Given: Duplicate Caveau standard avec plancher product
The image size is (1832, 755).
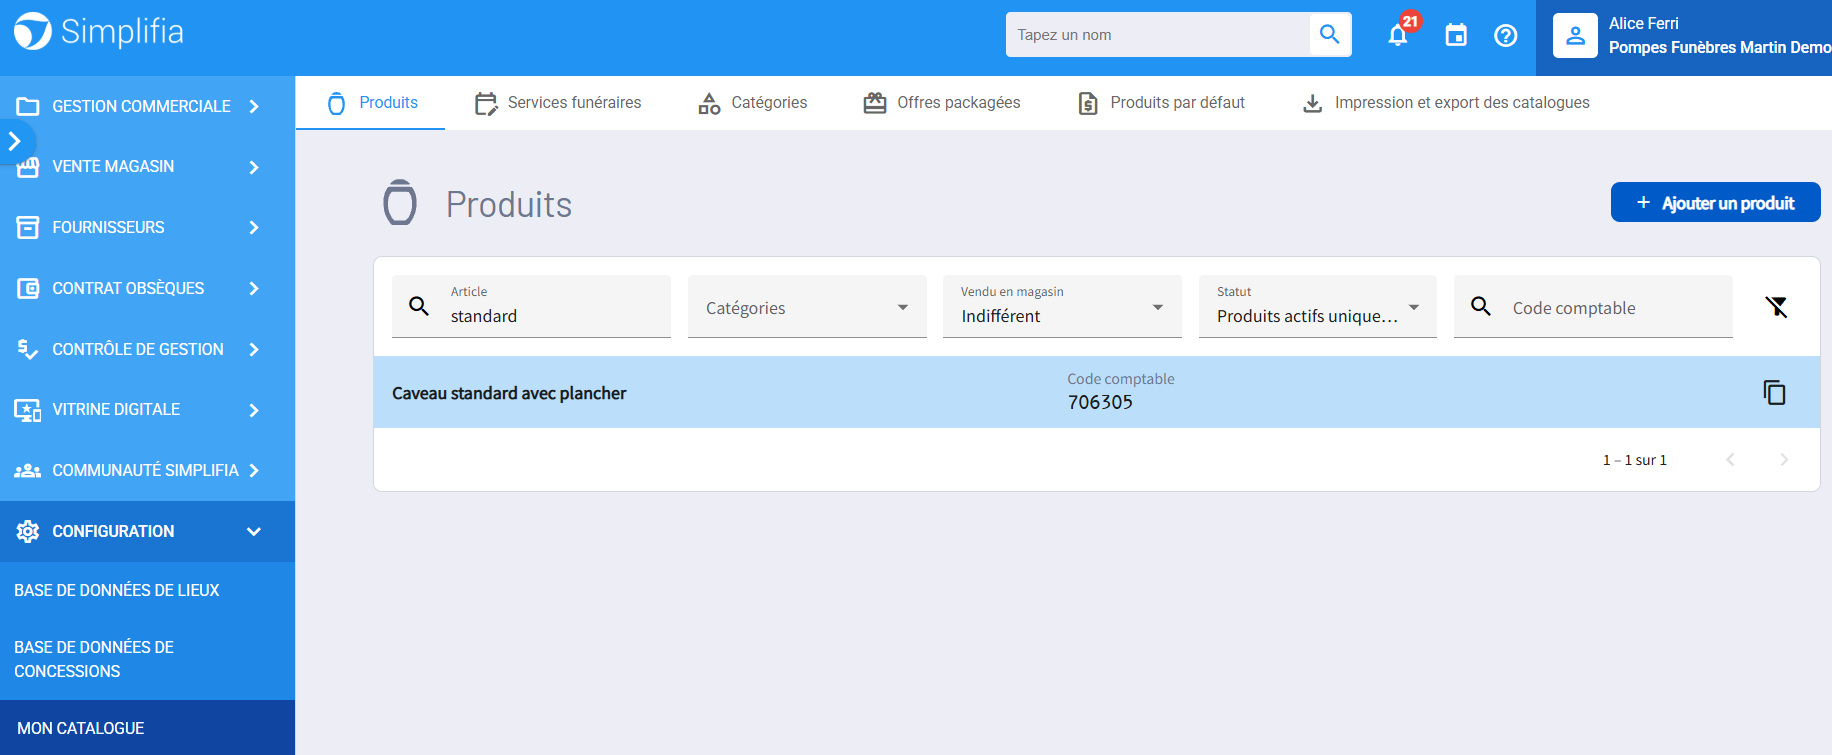Looking at the screenshot, I should [1774, 393].
